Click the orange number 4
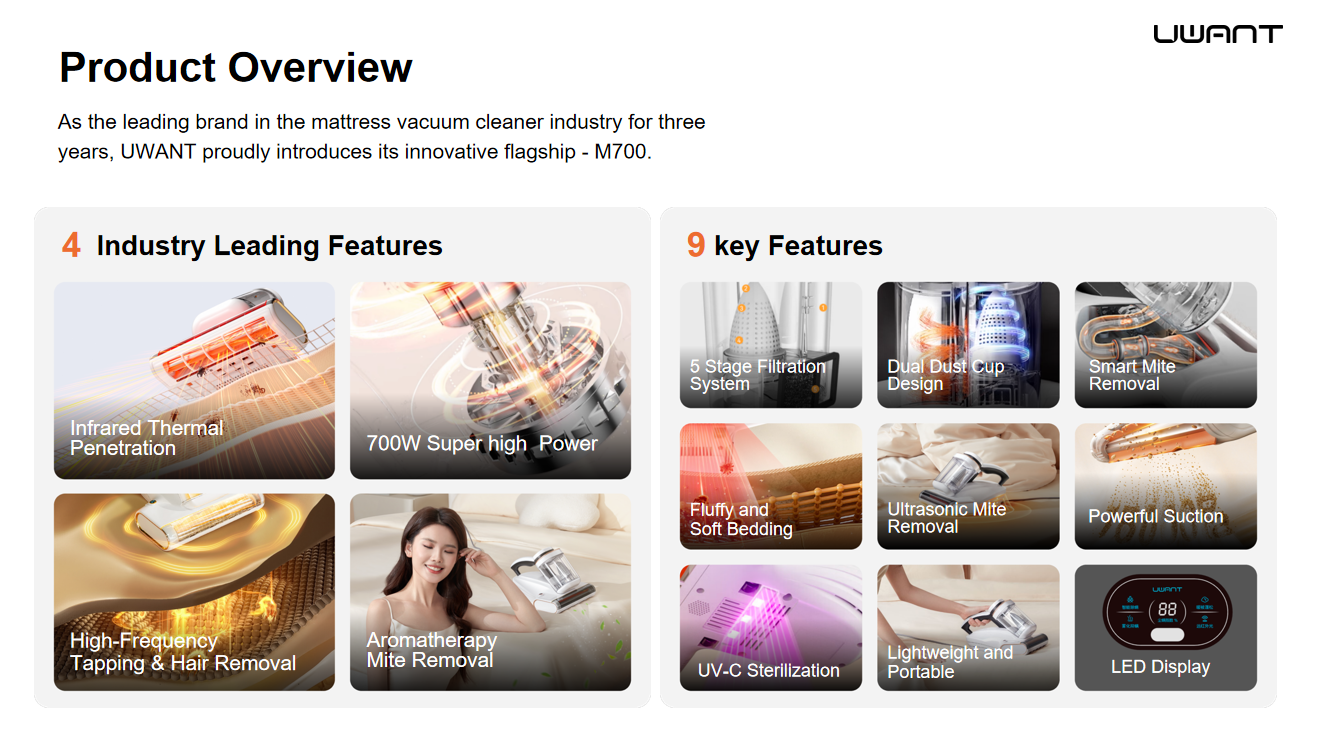Viewport: 1321px width, 742px height. pos(71,246)
